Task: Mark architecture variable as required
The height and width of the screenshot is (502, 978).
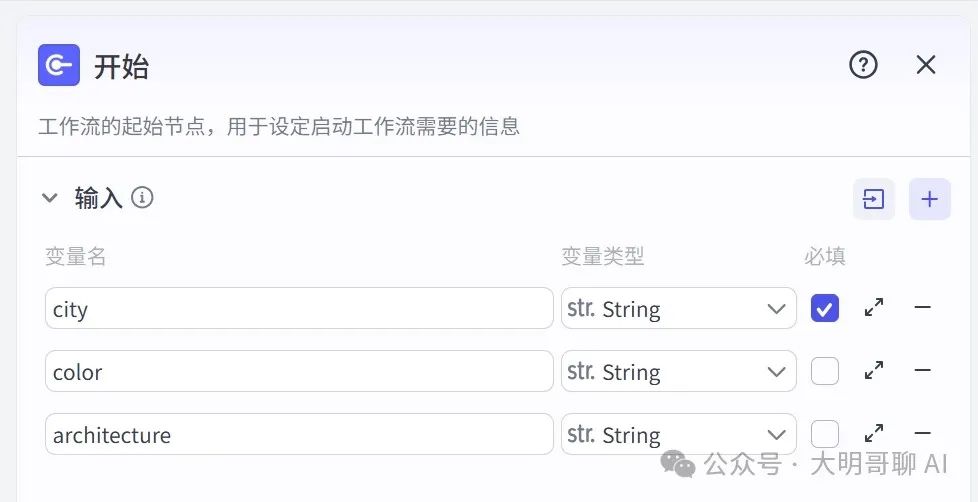Action: [825, 433]
